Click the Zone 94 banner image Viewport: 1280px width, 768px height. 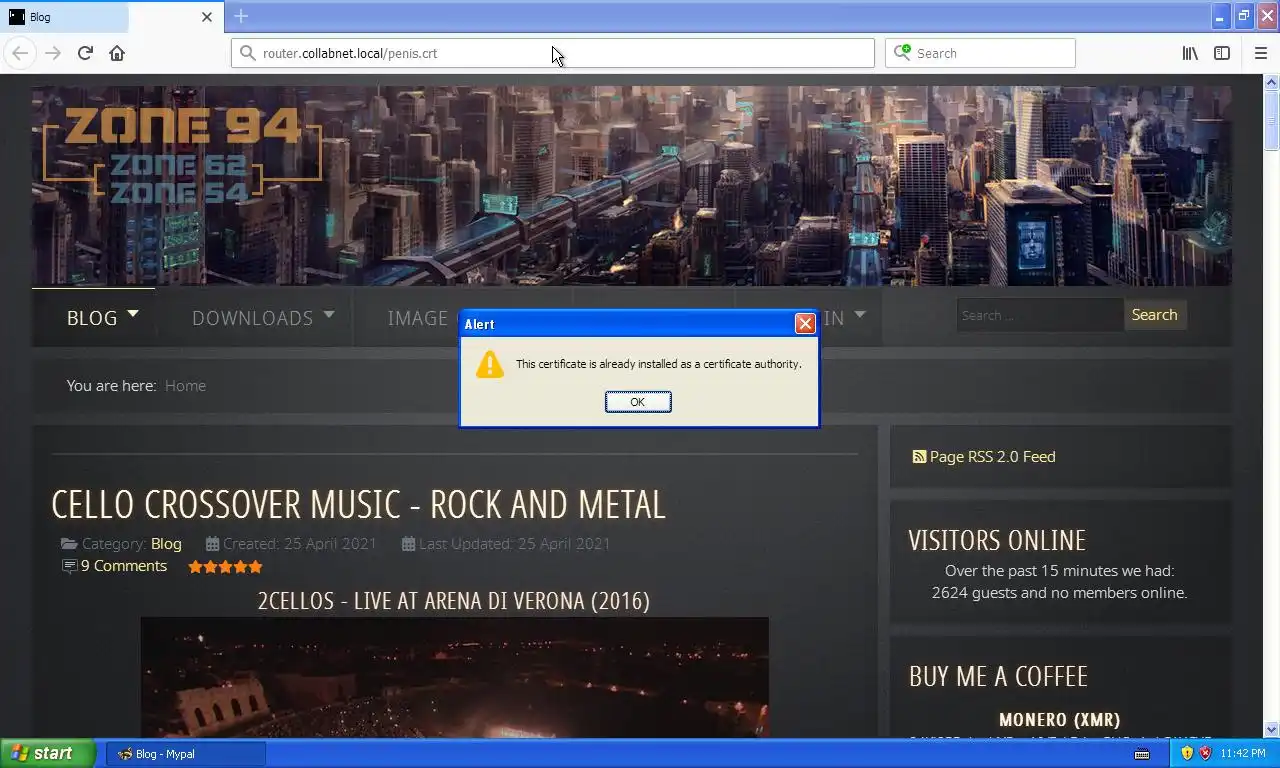point(632,185)
